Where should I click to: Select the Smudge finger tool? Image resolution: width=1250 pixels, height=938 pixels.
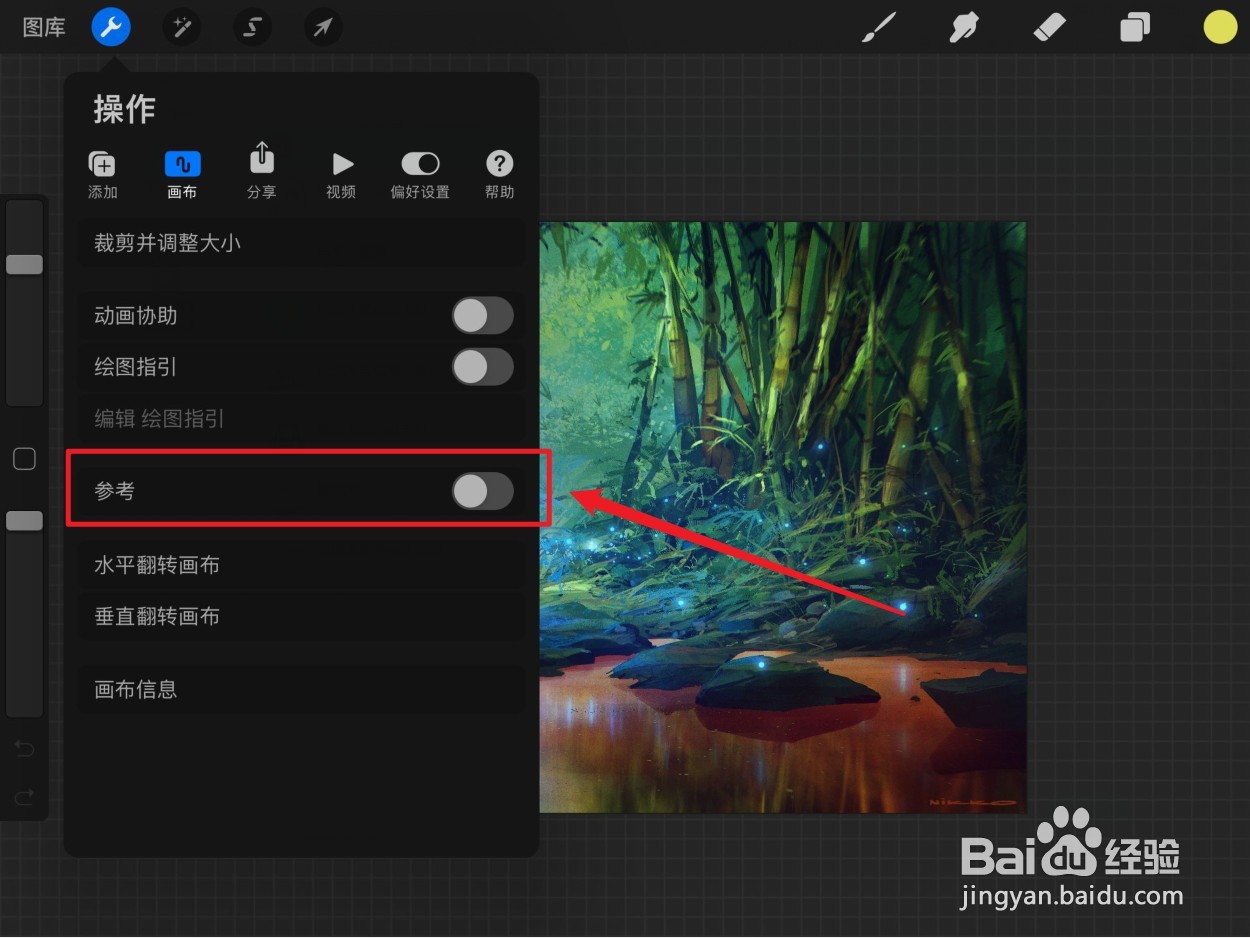tap(963, 27)
